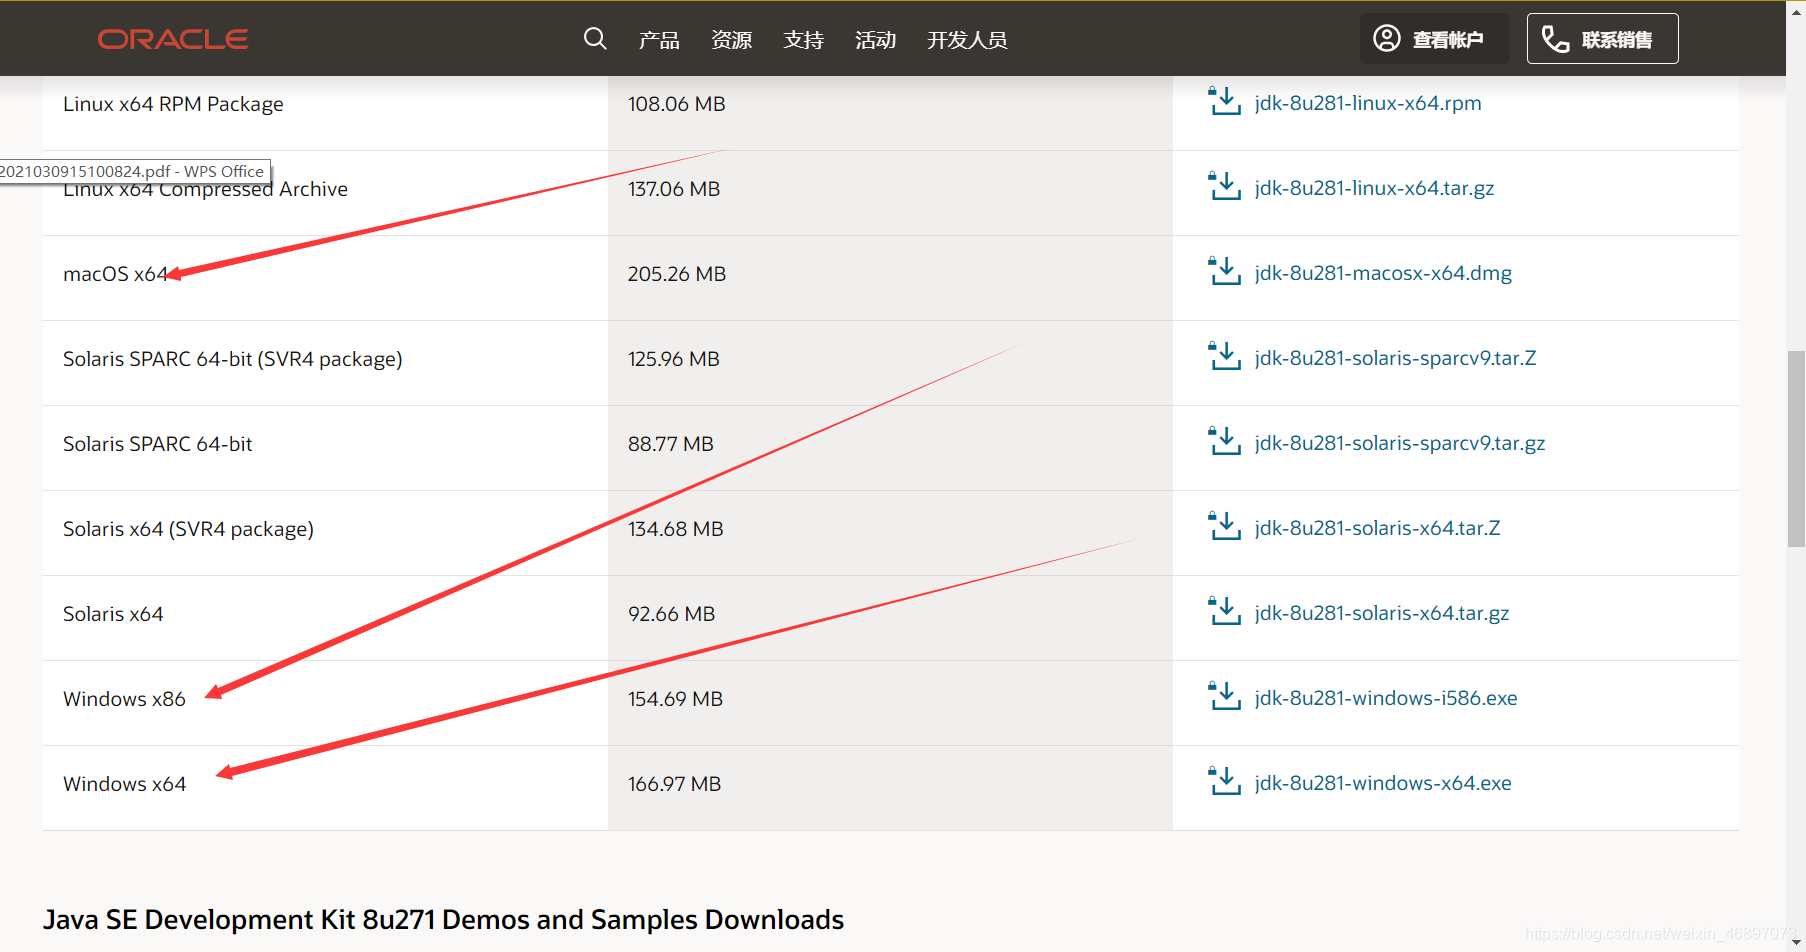Download jdk-8u281-linux-x64.tar.gz link
The height and width of the screenshot is (952, 1806).
tap(1374, 188)
